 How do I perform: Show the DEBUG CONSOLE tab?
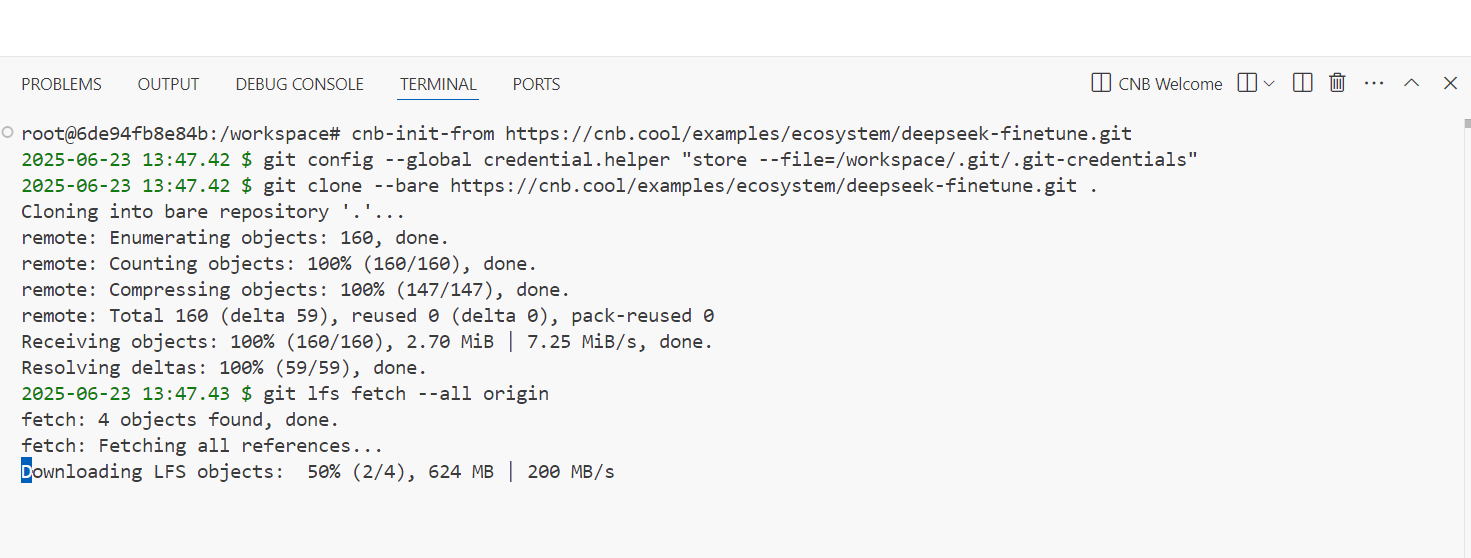[x=299, y=84]
